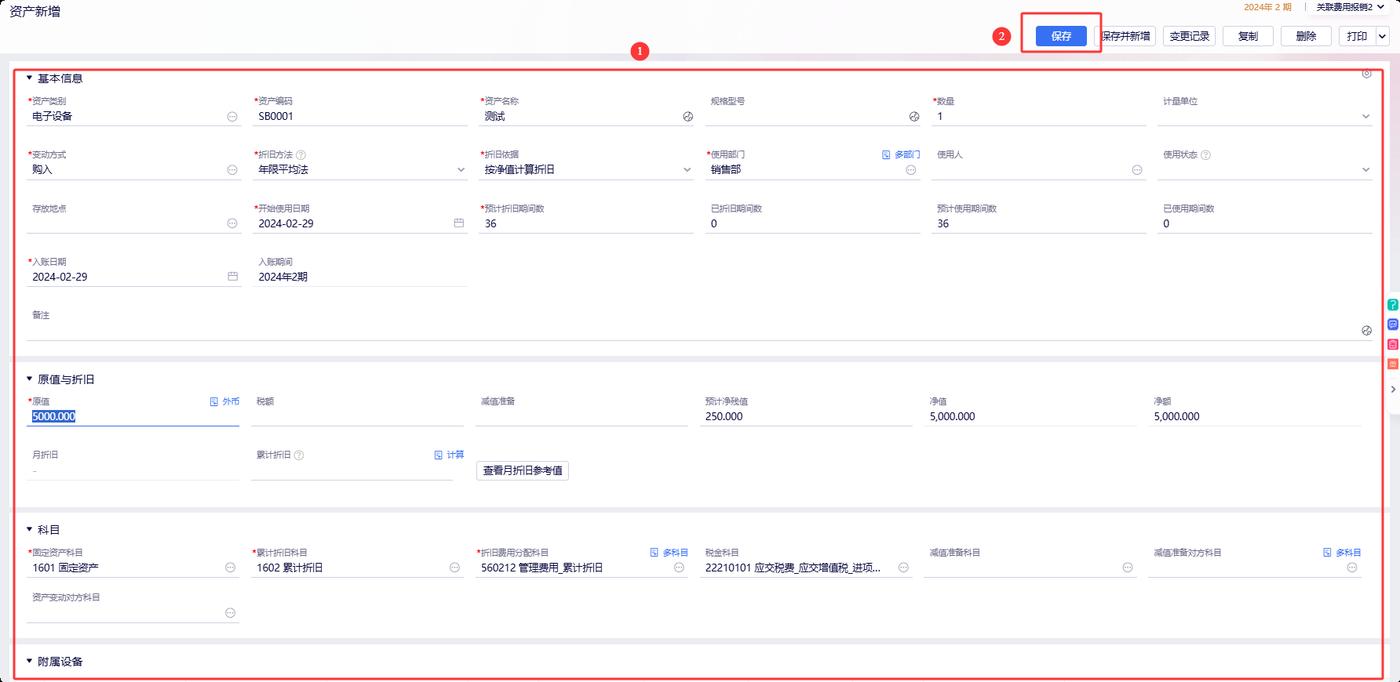Click the 查看月折旧参考值 button
Viewport: 1400px width, 682px height.
522,470
